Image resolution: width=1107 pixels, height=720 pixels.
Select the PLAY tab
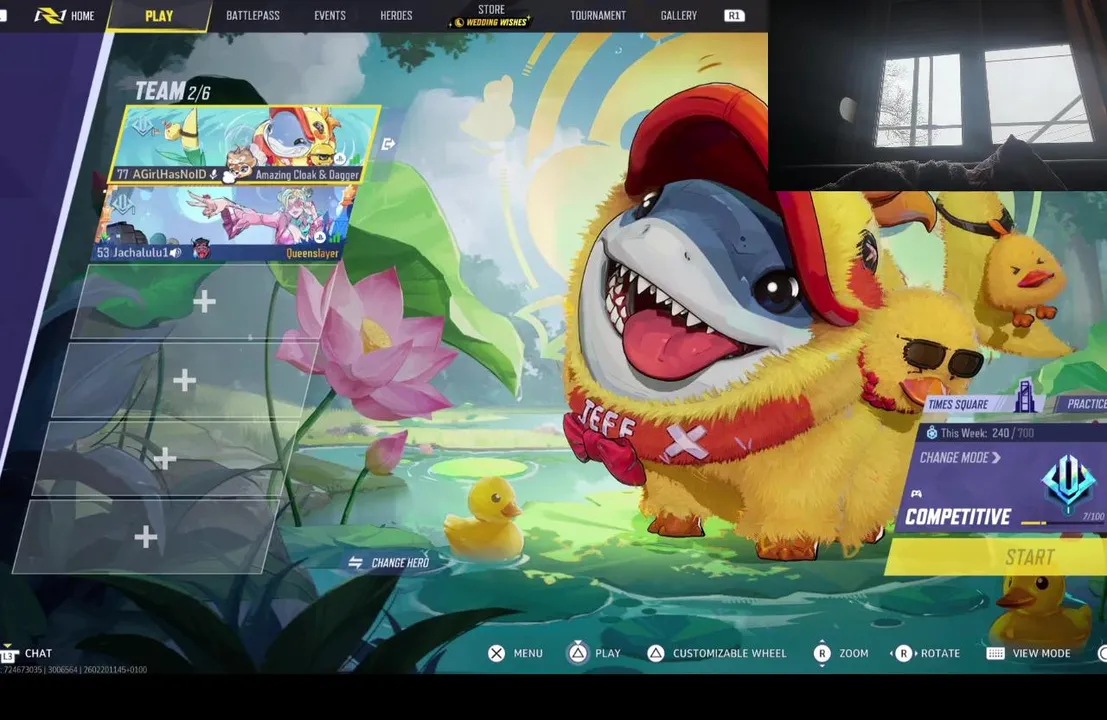pyautogui.click(x=159, y=16)
